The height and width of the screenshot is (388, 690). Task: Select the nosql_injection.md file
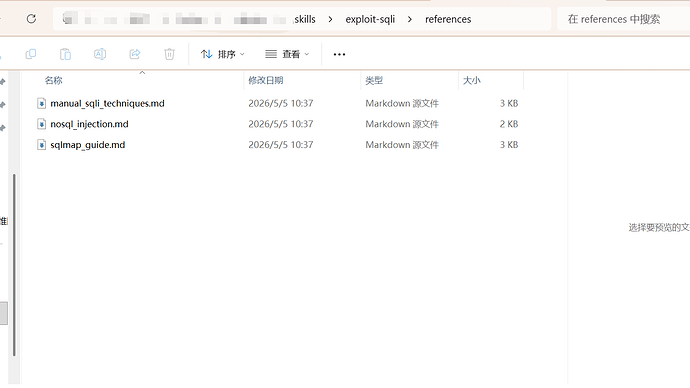coord(89,124)
